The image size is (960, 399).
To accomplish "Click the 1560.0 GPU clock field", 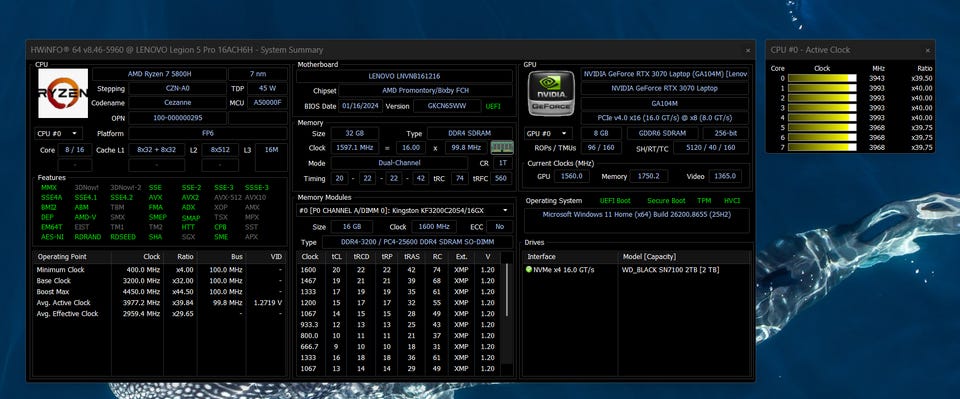I will pyautogui.click(x=572, y=176).
